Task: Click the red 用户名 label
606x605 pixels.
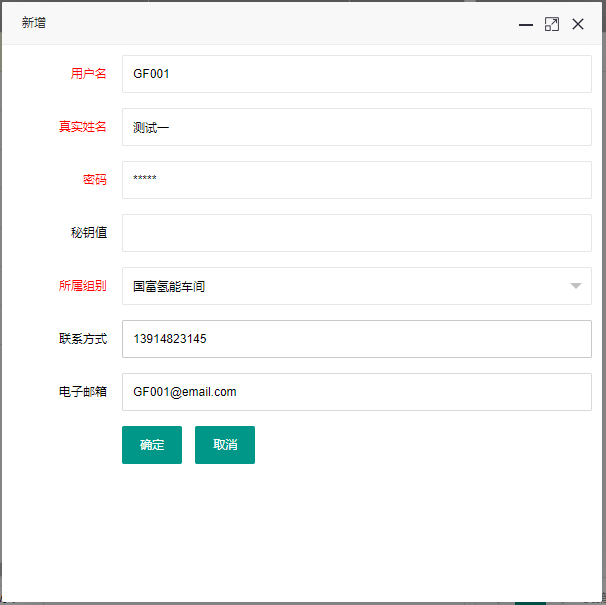Action: [x=89, y=73]
